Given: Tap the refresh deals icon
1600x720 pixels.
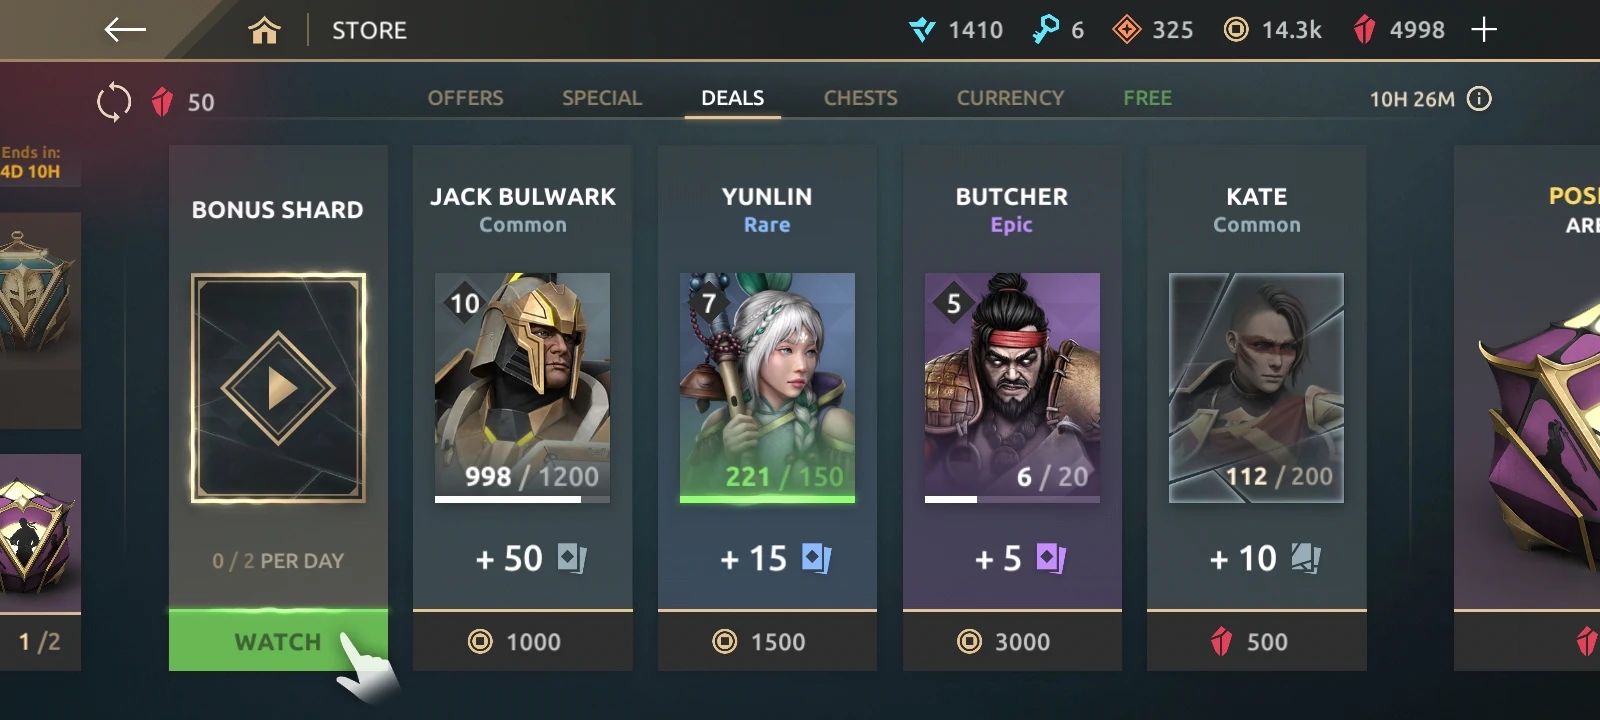Looking at the screenshot, I should pyautogui.click(x=114, y=102).
